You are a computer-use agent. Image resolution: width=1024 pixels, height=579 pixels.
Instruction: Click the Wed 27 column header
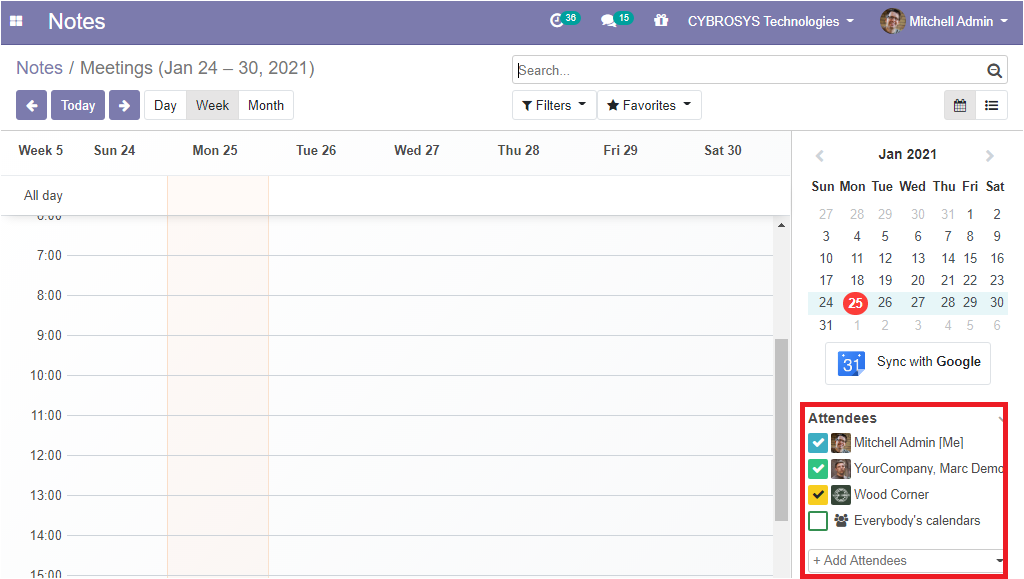click(417, 150)
